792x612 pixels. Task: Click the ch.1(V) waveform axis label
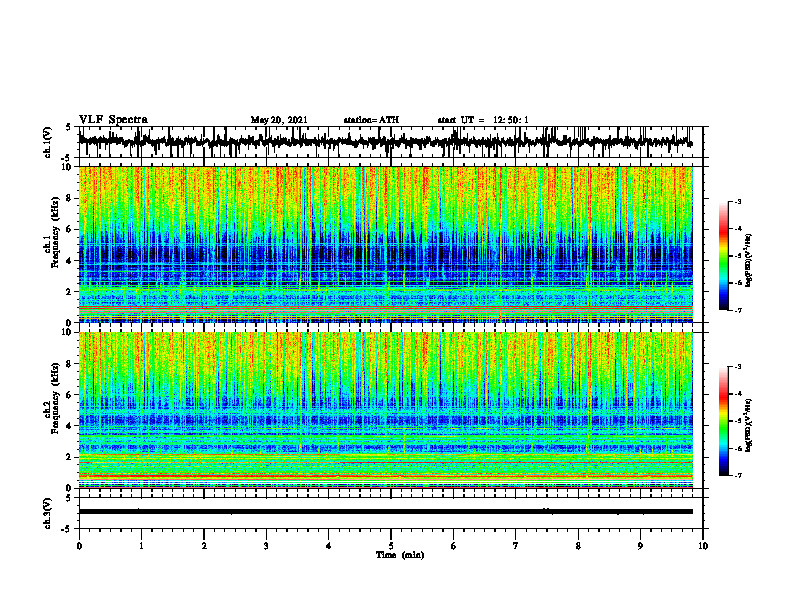(48, 142)
